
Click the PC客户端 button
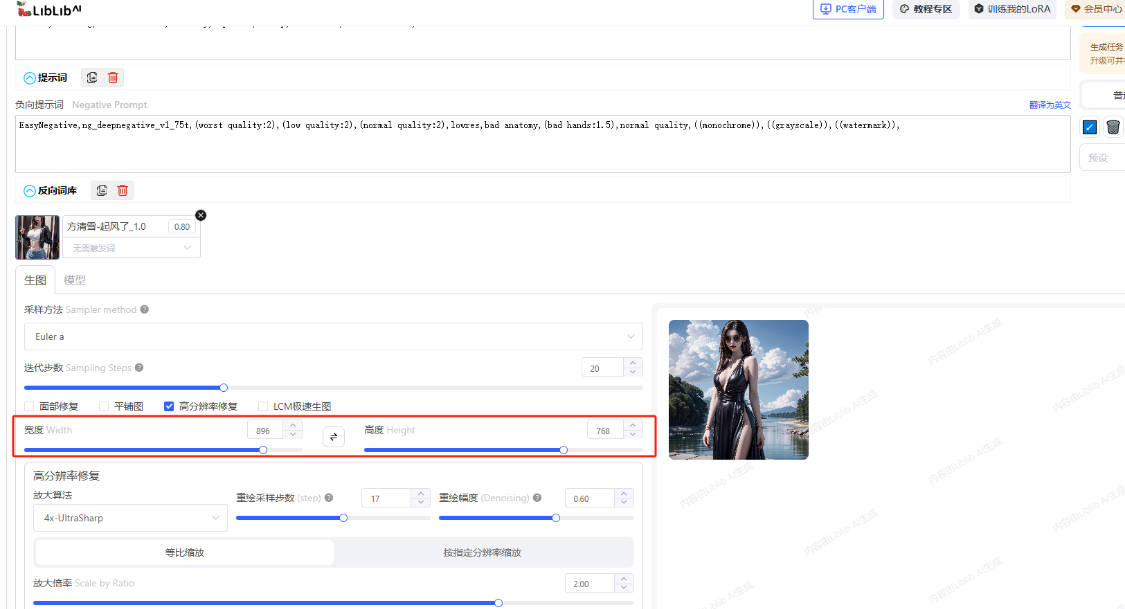coord(847,9)
